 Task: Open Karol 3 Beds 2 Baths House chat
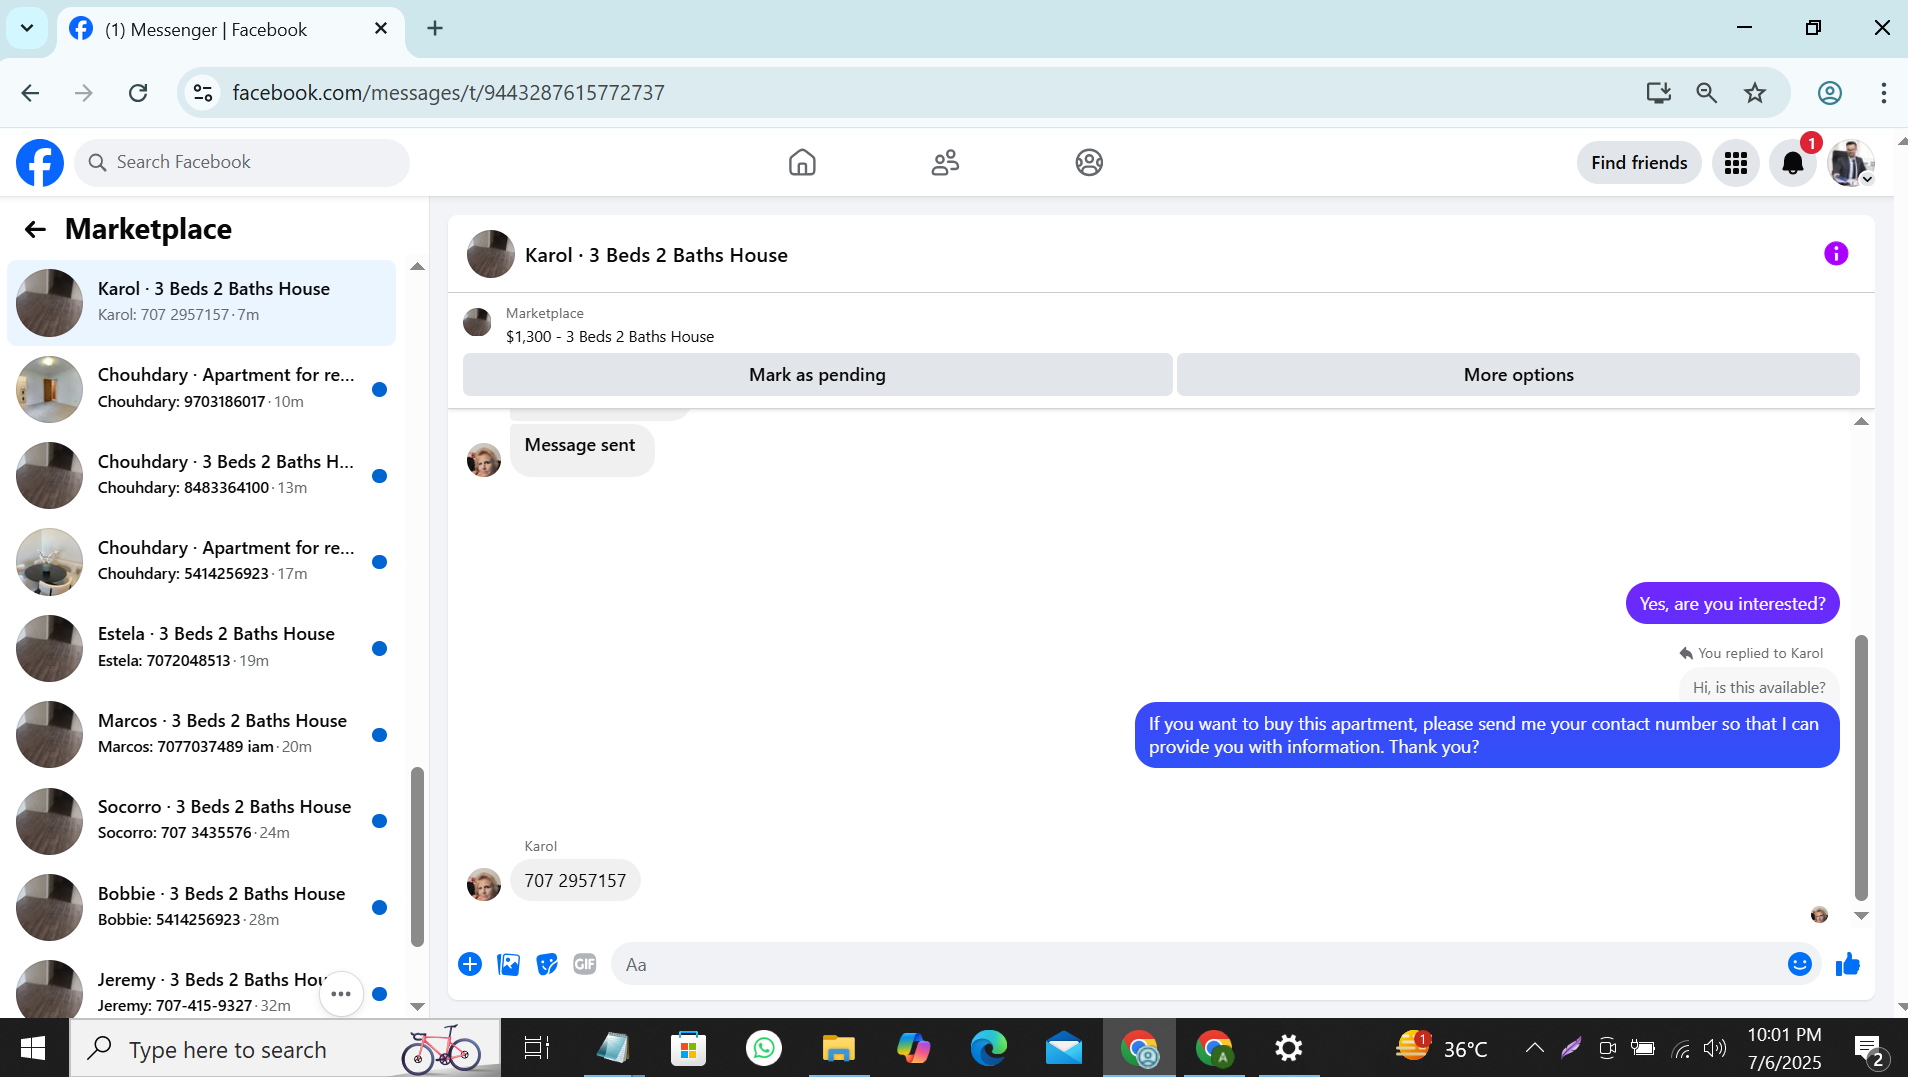(201, 302)
